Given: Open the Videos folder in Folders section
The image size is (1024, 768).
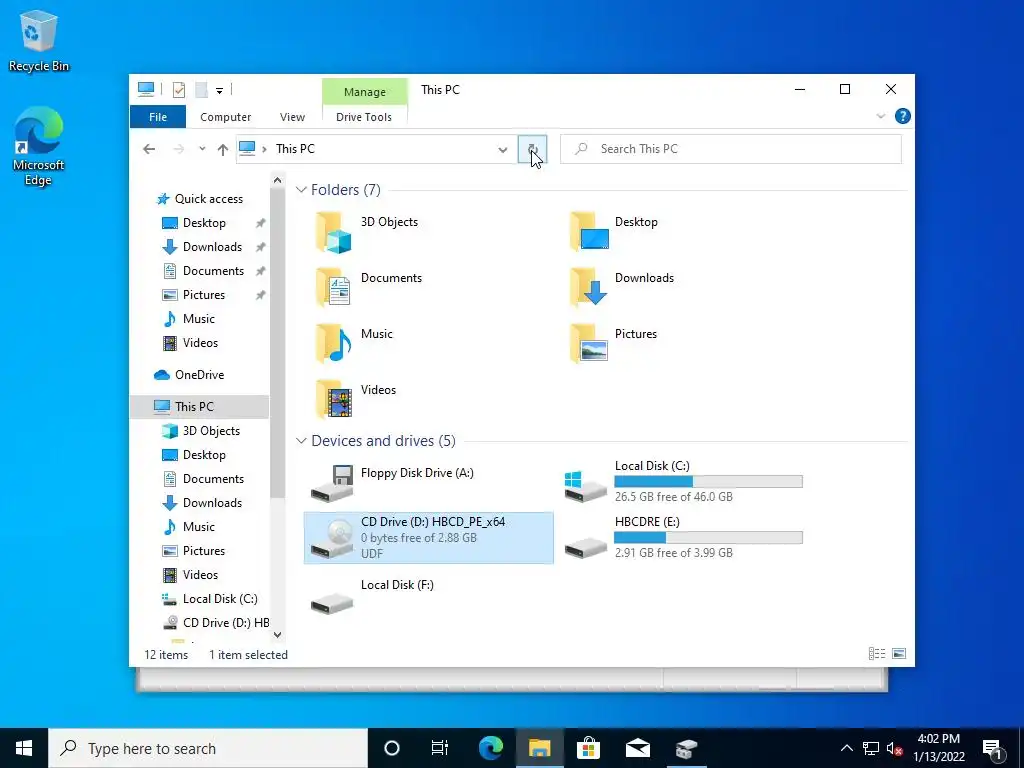Looking at the screenshot, I should tap(356, 400).
